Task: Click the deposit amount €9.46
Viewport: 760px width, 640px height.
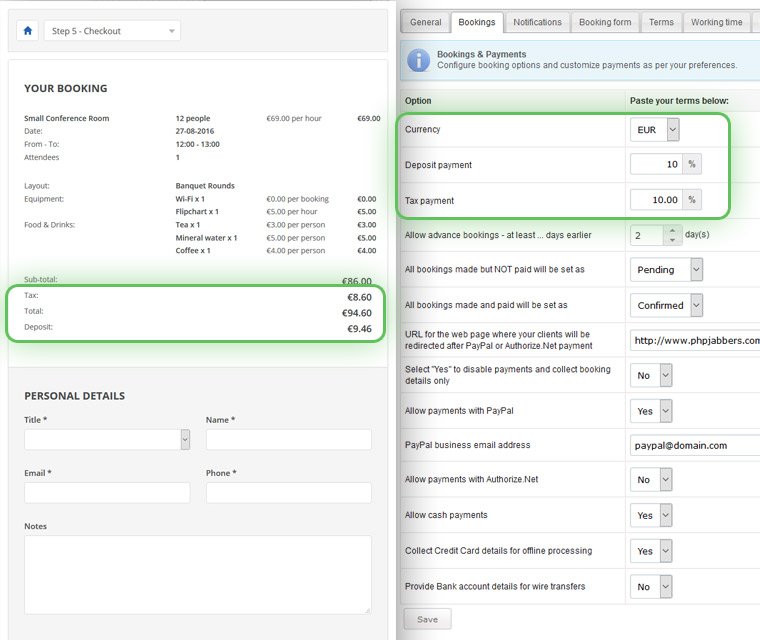Action: [359, 329]
